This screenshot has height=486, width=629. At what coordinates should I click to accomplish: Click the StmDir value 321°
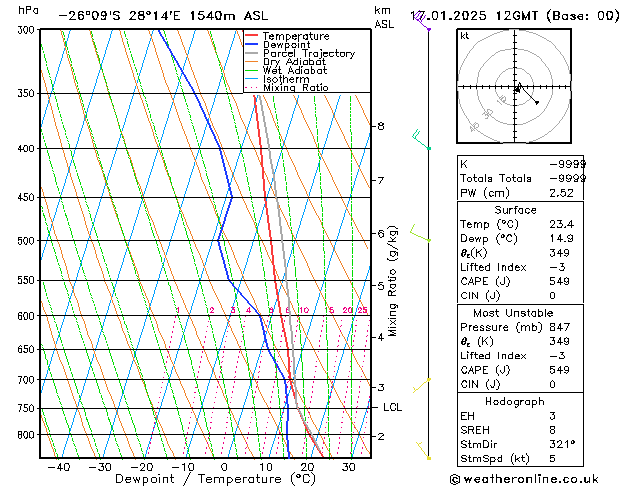[562, 444]
